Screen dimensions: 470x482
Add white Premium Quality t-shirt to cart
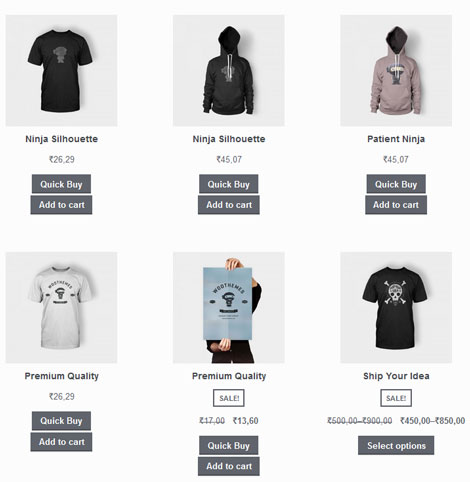pyautogui.click(x=61, y=442)
